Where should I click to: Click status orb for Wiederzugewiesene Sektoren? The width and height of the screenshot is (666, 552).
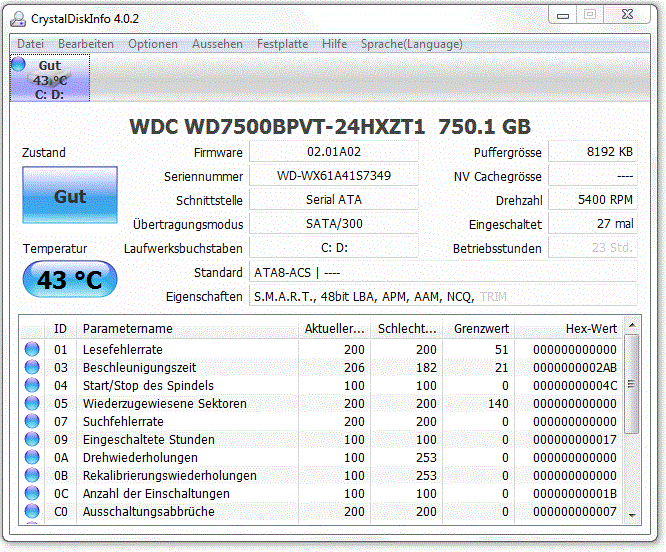(32, 403)
